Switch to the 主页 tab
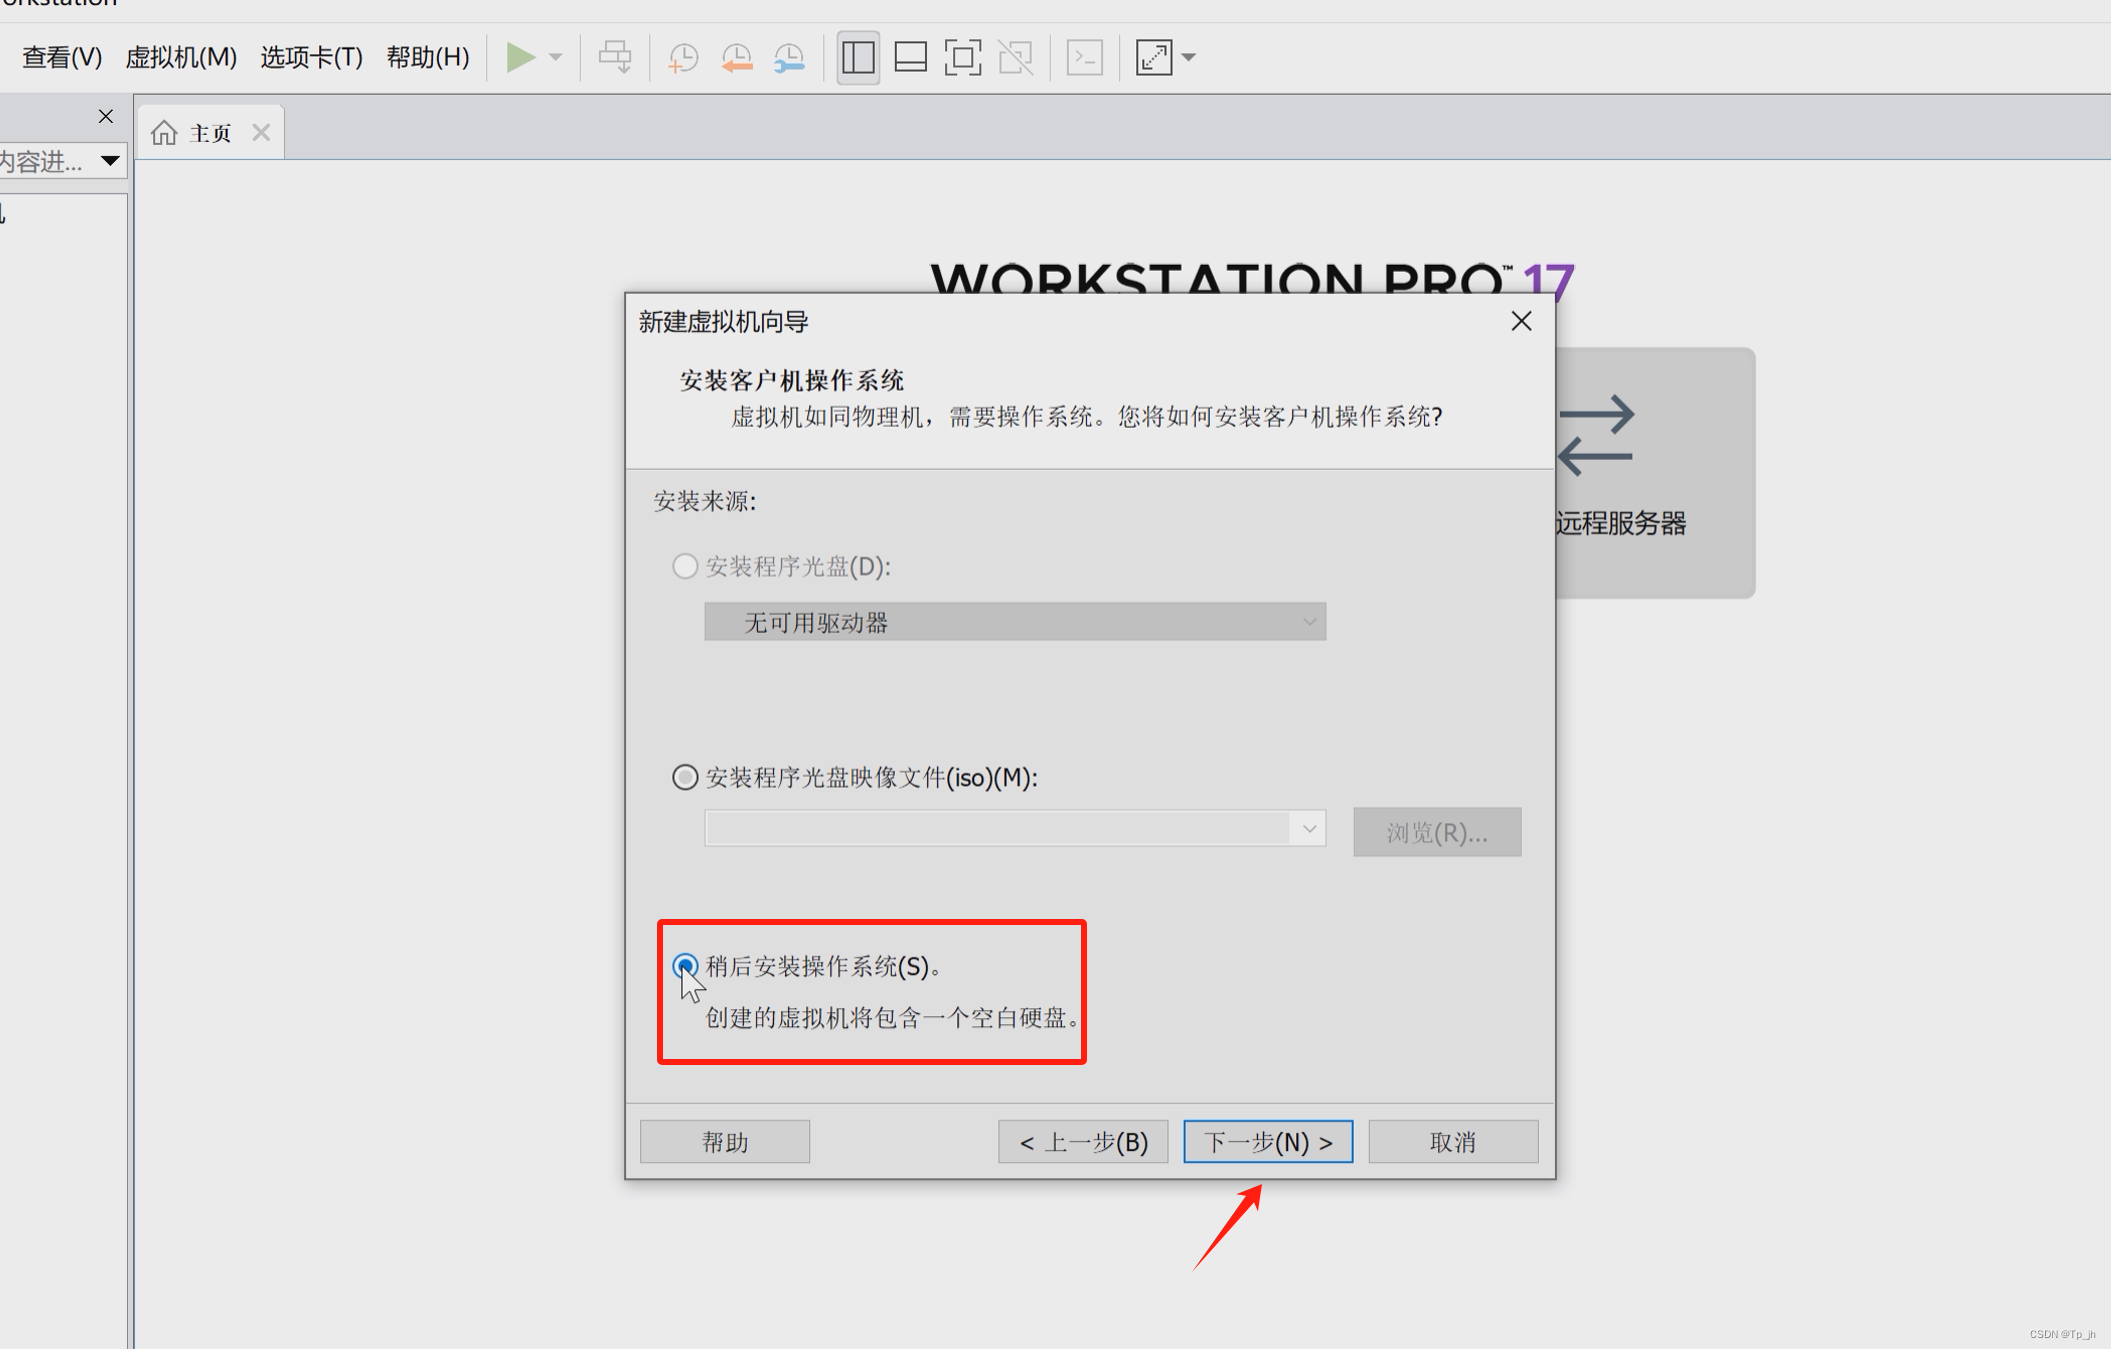Screen dimensions: 2111x1349 coord(210,132)
